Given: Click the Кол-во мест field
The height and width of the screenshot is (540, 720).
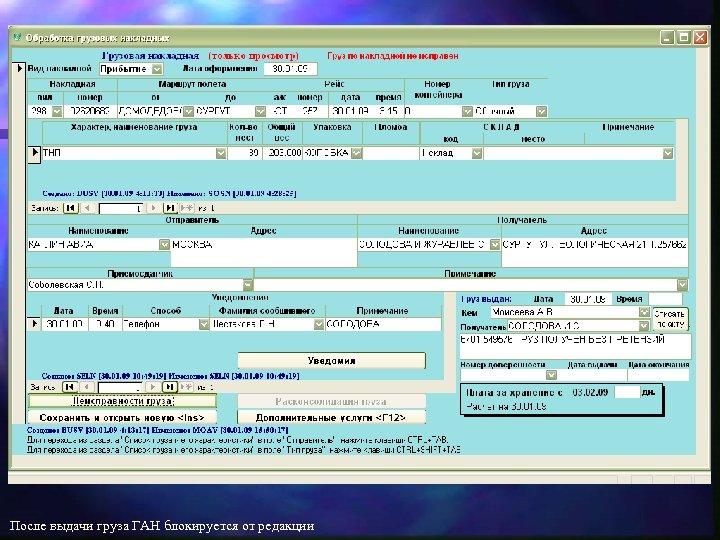Looking at the screenshot, I should click(x=244, y=153).
